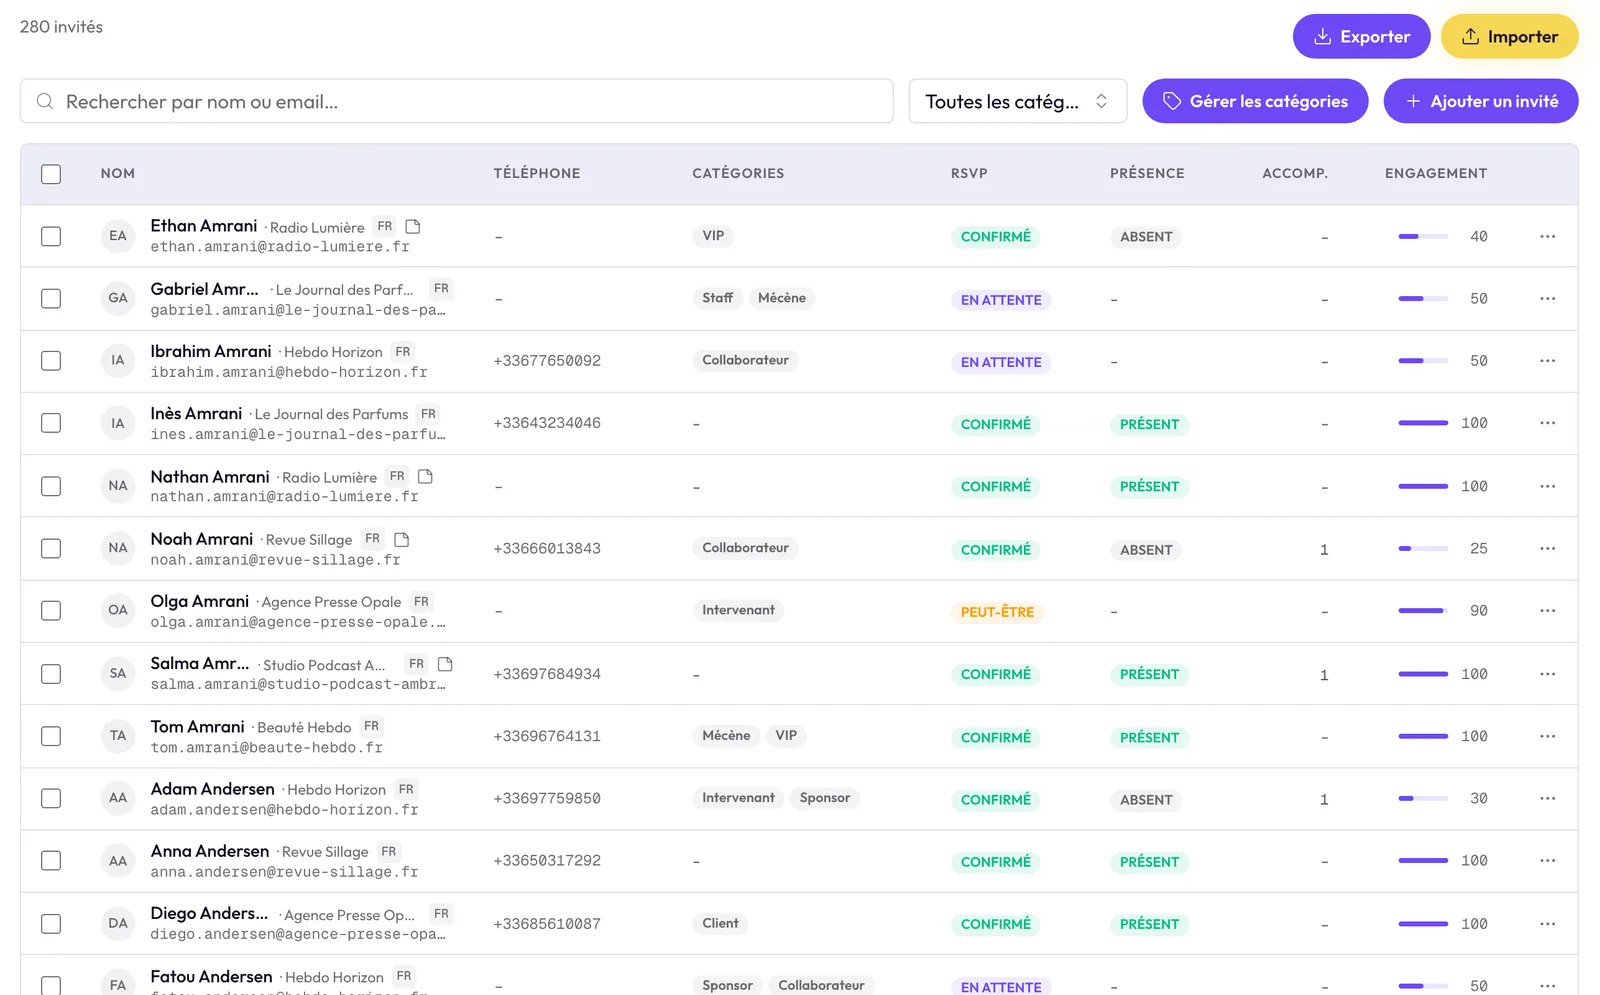
Task: Open the note icon beside Ethan Amrani
Action: (x=413, y=227)
